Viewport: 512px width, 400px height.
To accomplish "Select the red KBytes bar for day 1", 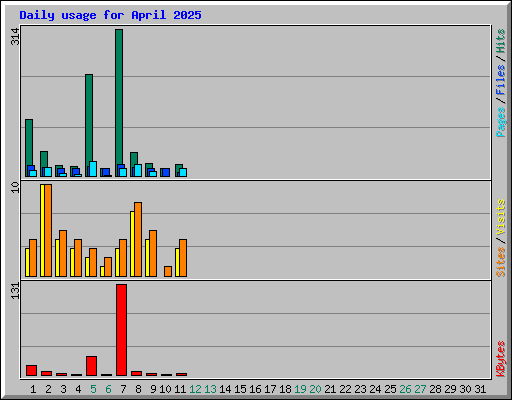I will (x=31, y=371).
